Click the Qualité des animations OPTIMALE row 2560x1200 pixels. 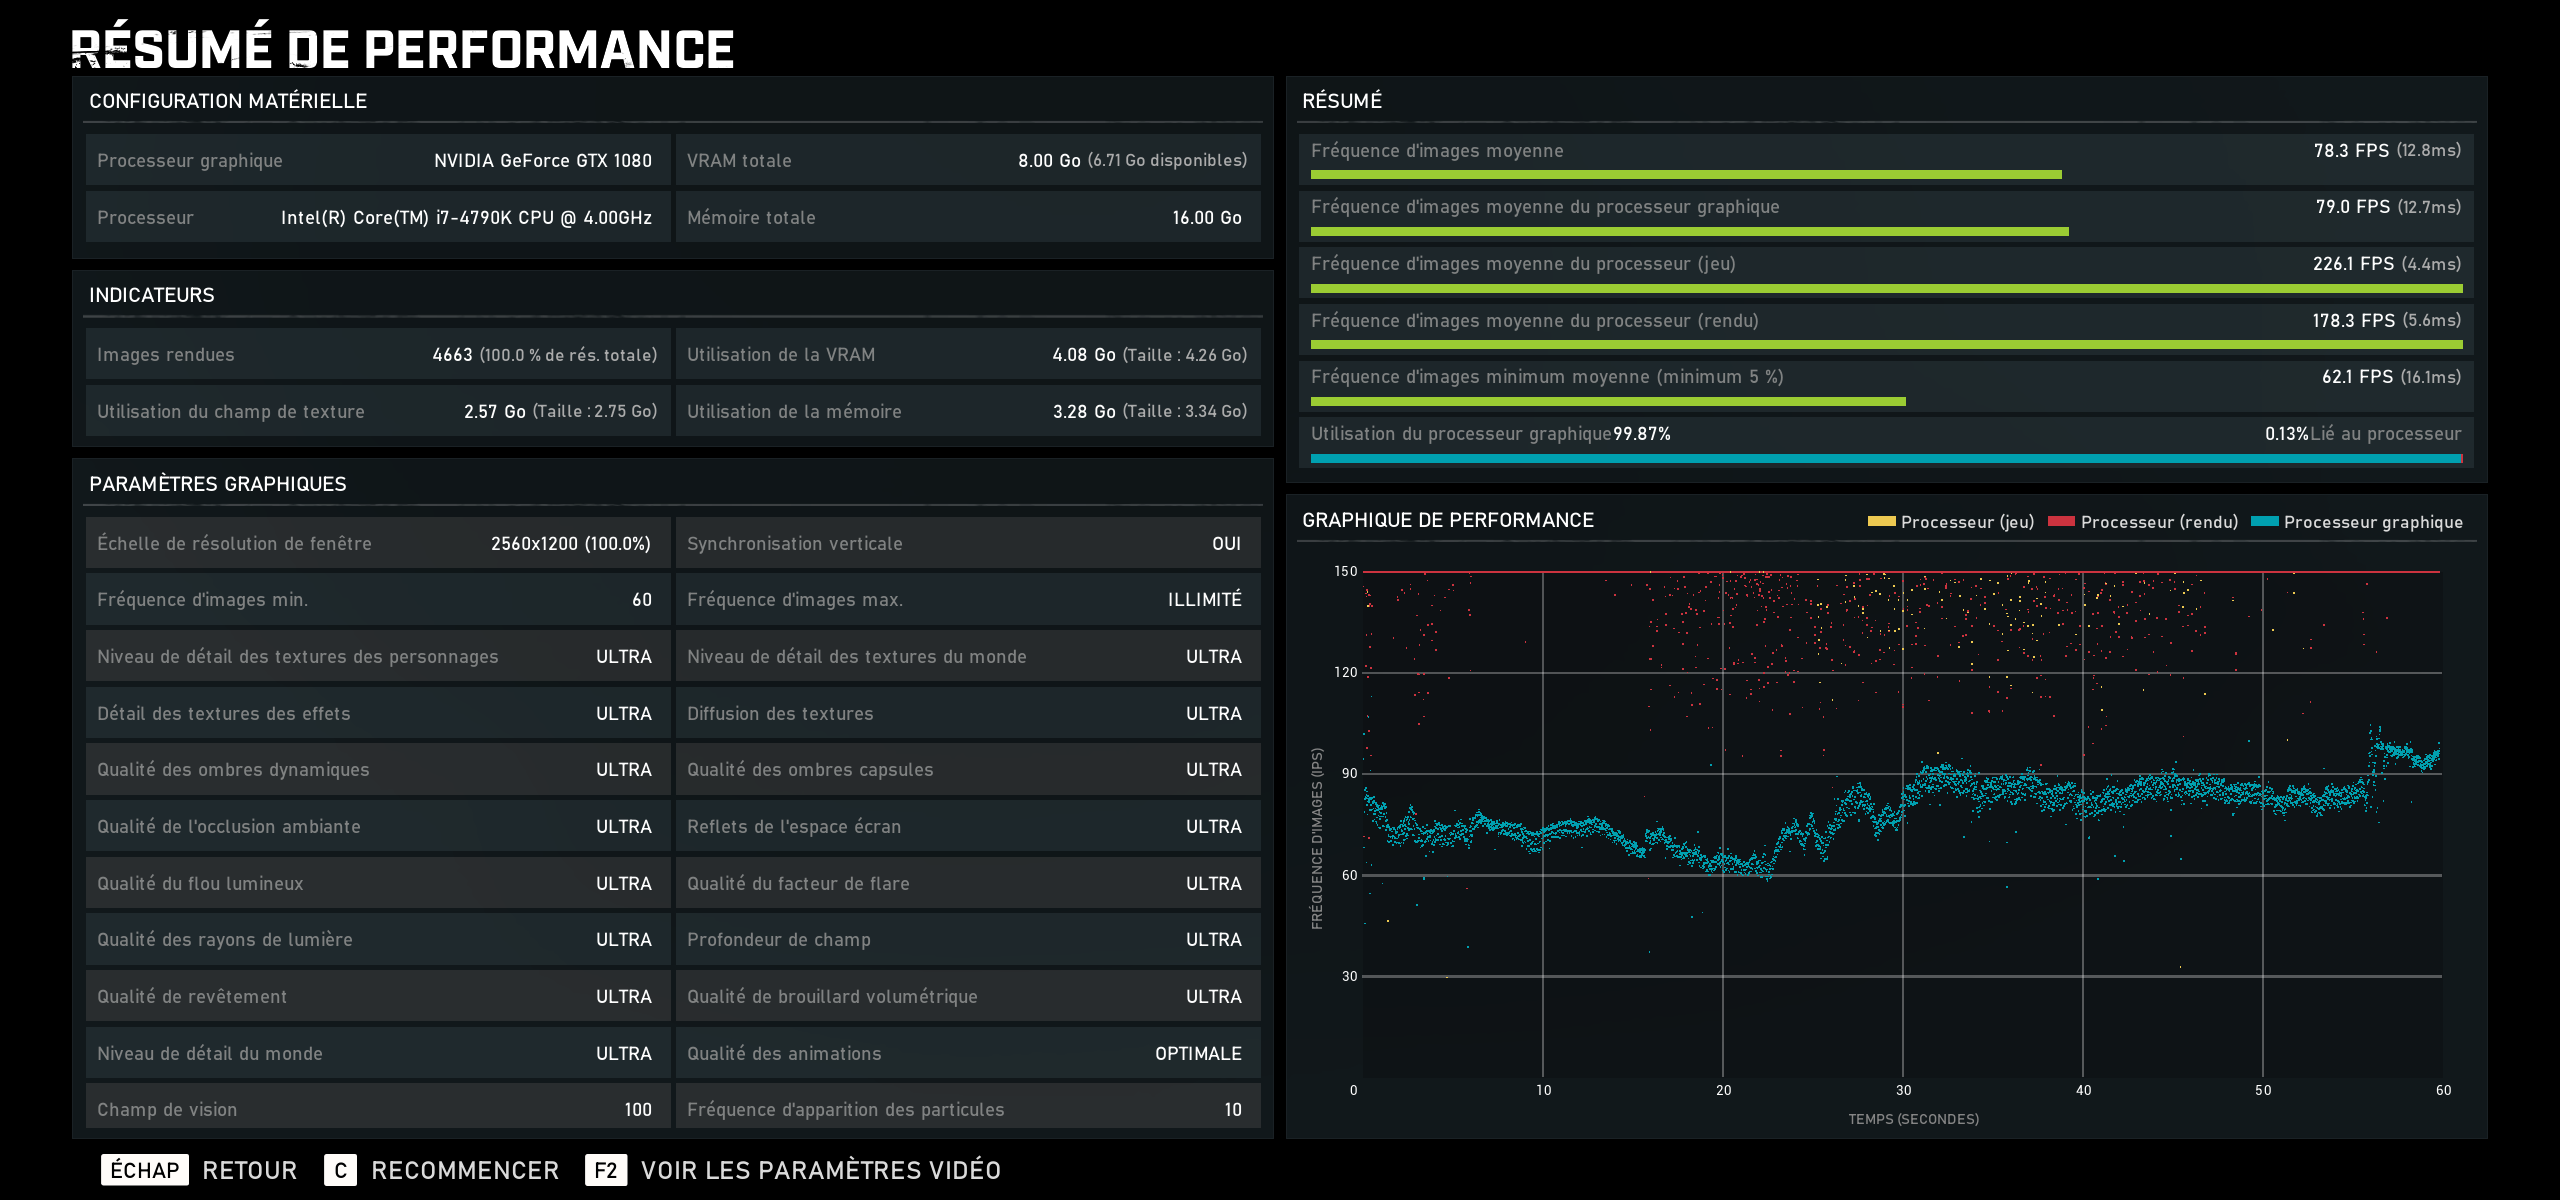click(966, 1053)
